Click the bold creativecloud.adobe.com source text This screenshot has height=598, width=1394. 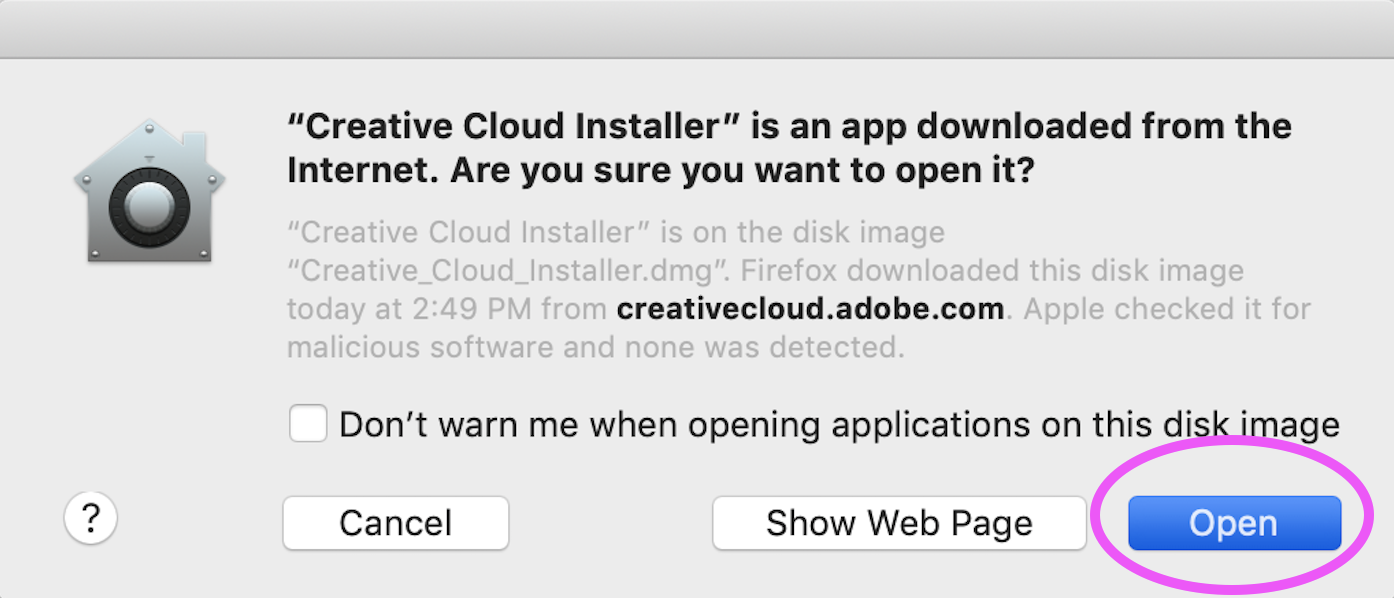810,309
